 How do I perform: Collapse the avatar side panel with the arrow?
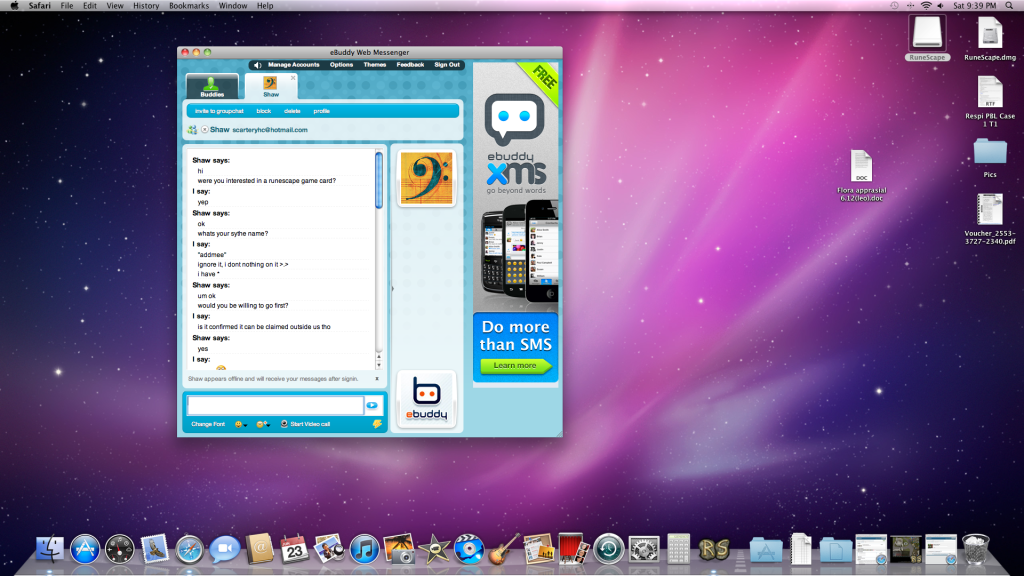click(392, 287)
